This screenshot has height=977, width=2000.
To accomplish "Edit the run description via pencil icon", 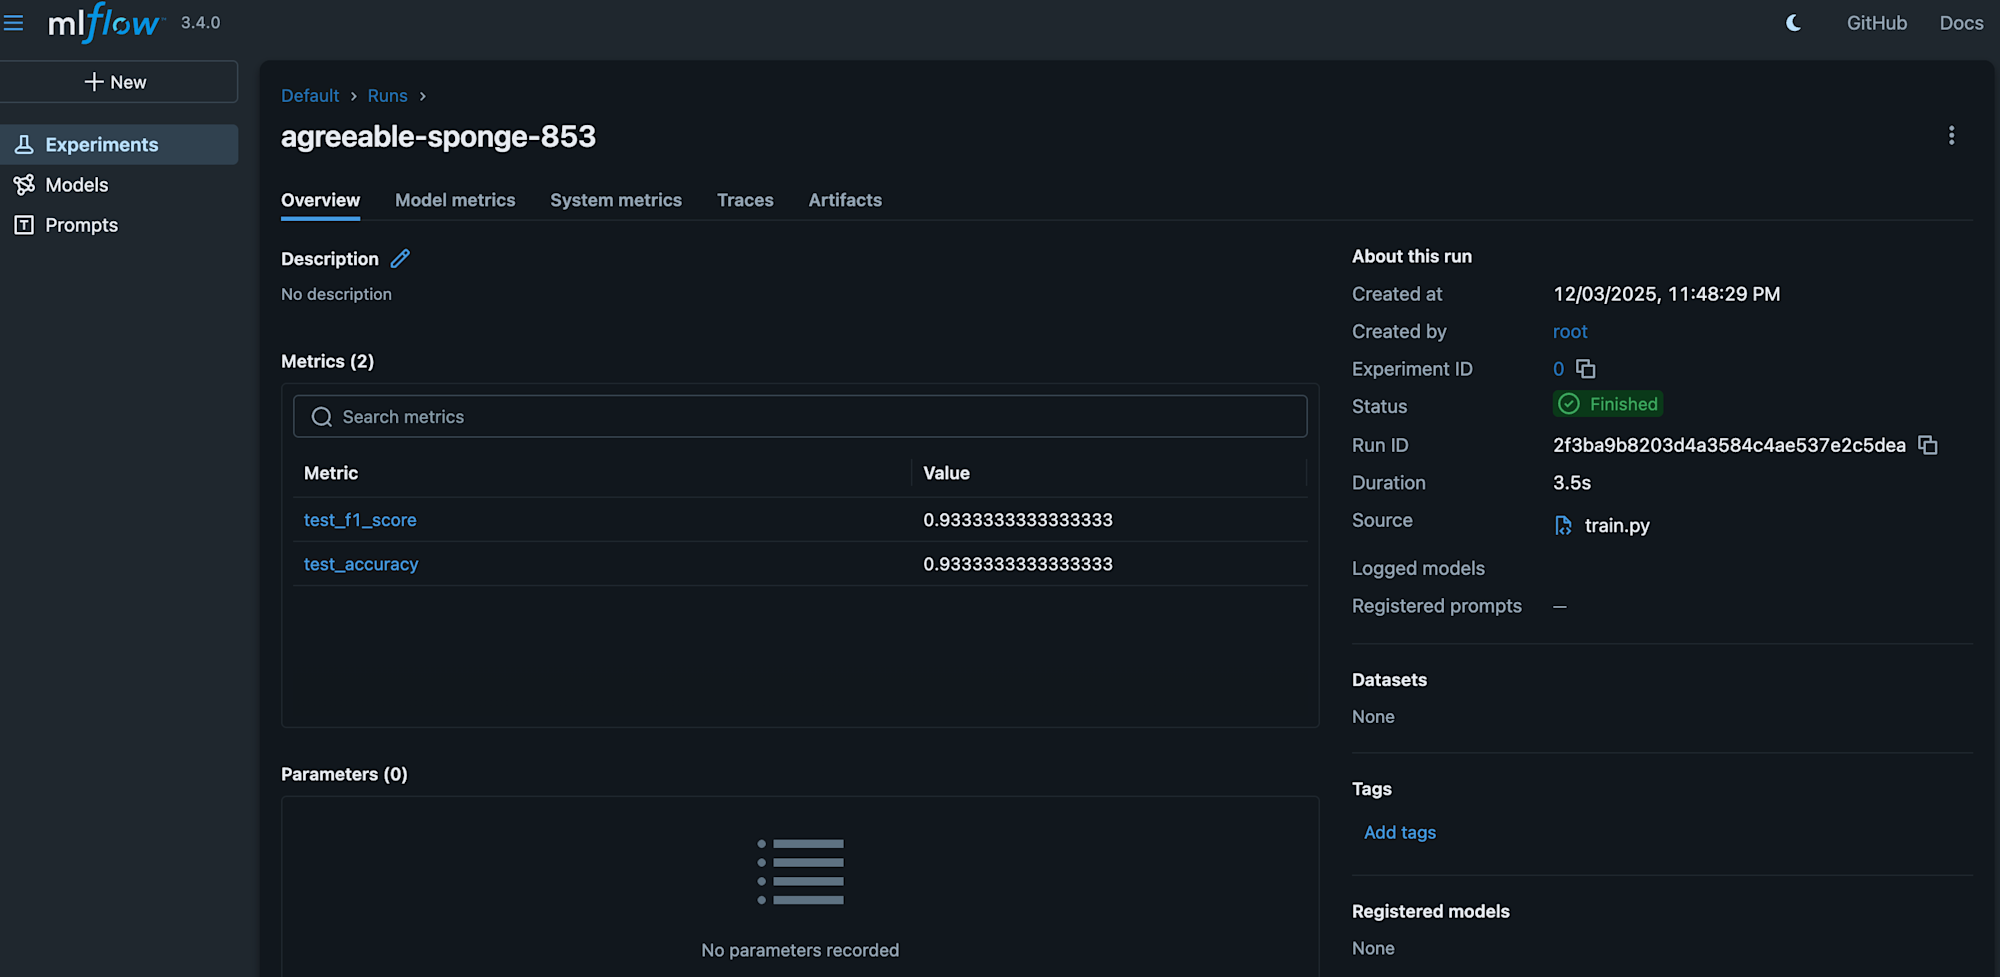I will [x=399, y=258].
